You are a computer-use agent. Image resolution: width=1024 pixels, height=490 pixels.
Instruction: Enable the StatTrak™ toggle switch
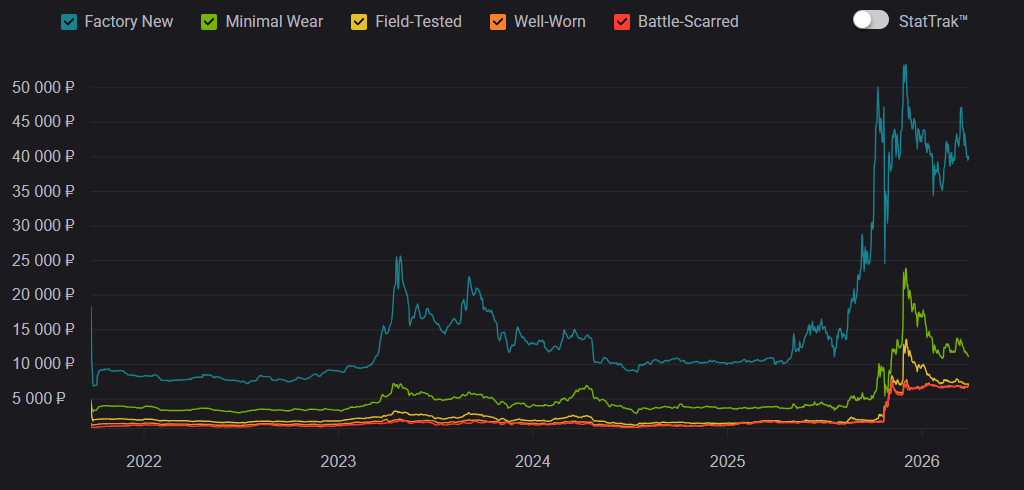(870, 20)
